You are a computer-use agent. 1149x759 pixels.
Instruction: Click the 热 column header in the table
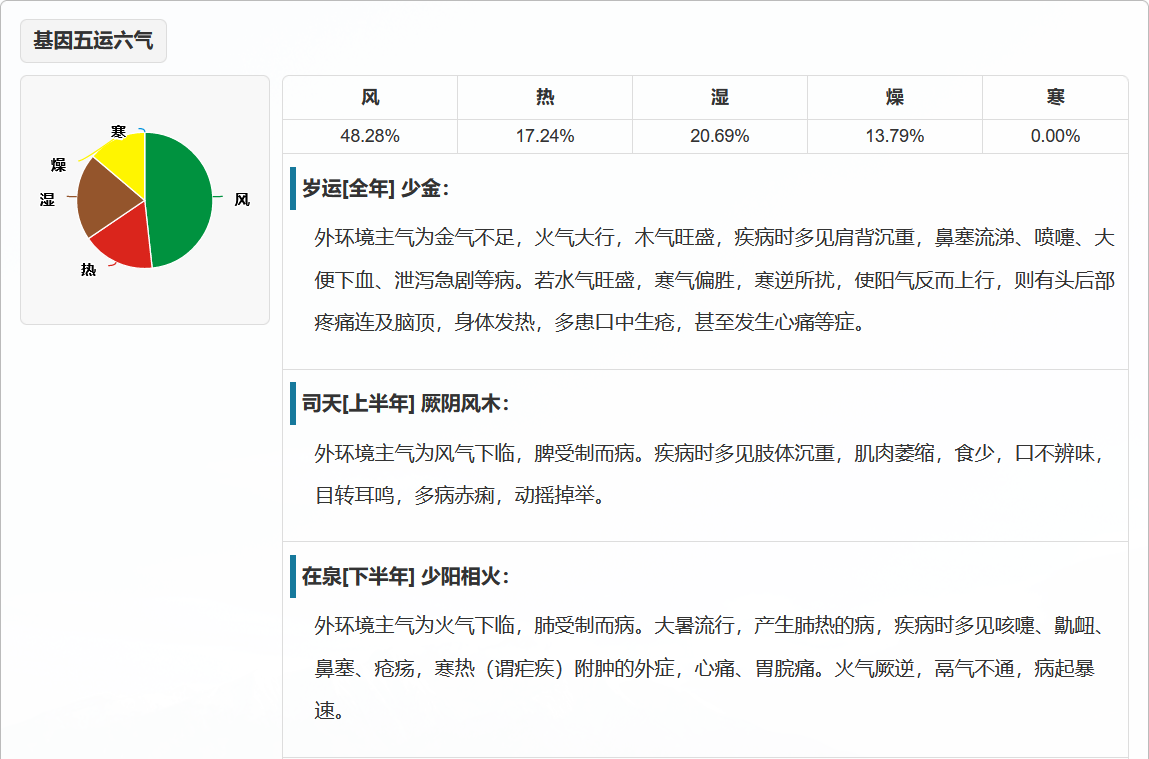coord(545,97)
